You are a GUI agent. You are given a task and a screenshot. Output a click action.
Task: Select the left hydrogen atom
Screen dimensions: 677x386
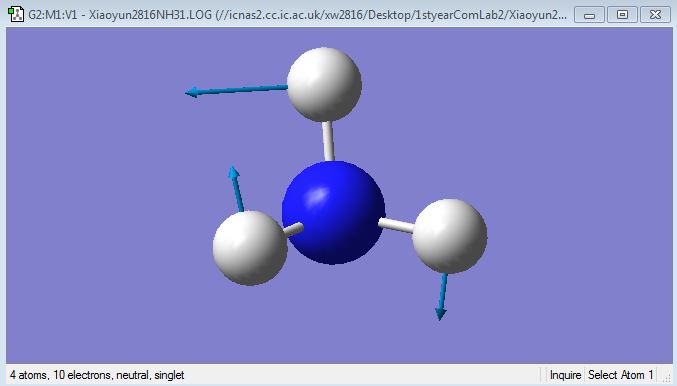250,248
